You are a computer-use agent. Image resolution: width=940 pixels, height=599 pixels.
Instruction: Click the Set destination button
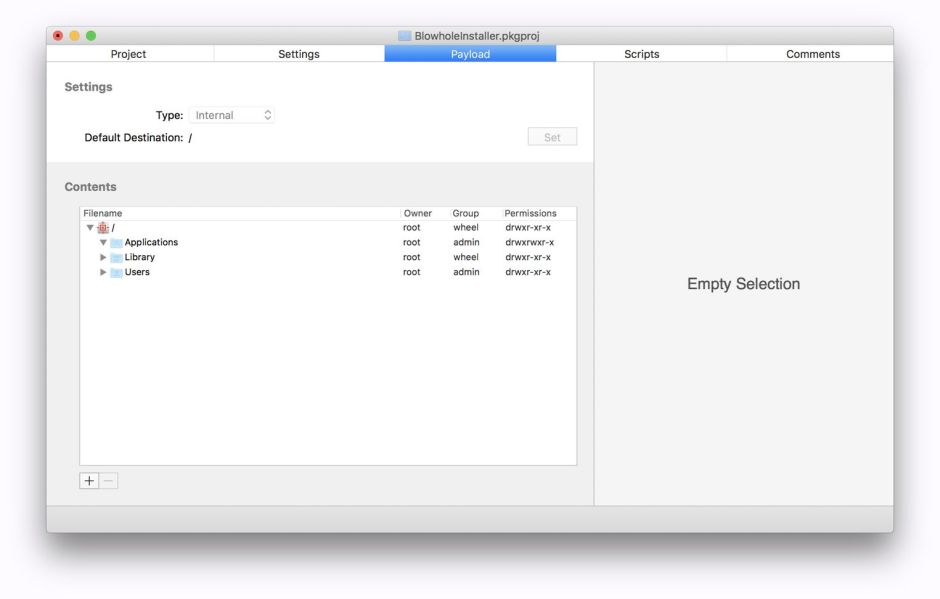(552, 137)
